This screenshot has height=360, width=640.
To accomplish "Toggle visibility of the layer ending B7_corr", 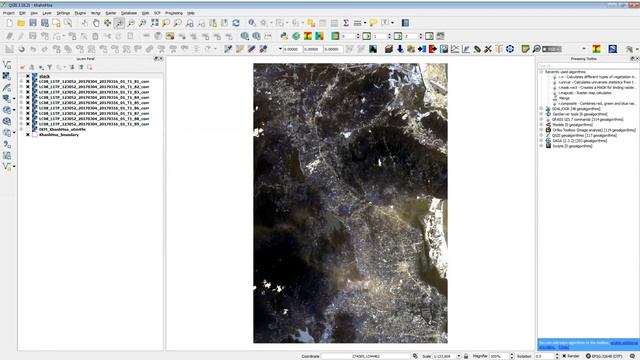I will click(28, 113).
